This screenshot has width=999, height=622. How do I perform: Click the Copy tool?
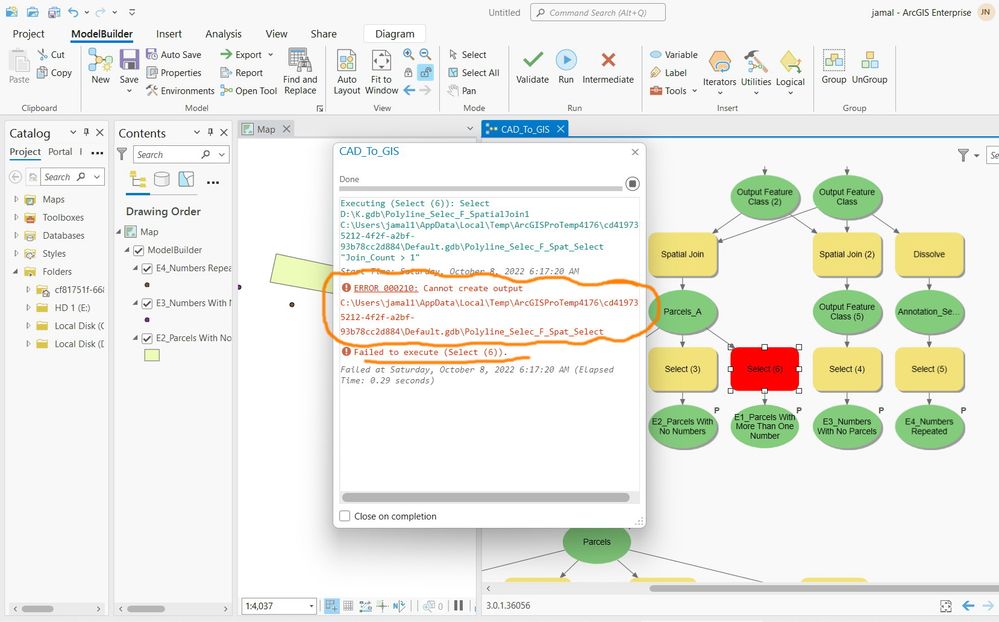[x=54, y=73]
